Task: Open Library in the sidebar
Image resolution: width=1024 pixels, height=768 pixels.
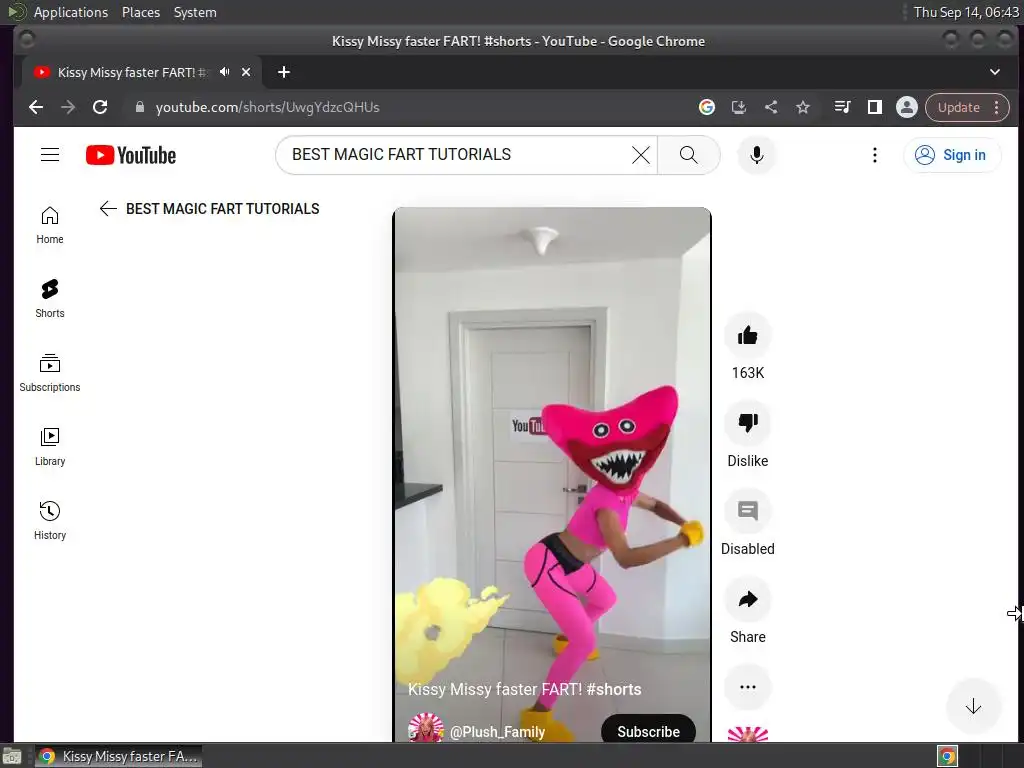Action: 50,447
